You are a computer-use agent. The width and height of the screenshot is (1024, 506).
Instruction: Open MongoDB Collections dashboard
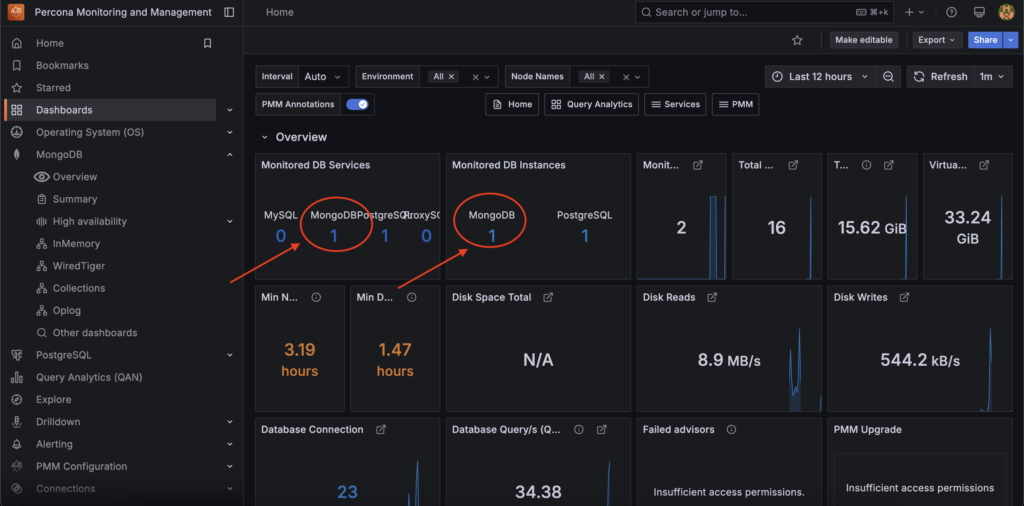click(78, 288)
